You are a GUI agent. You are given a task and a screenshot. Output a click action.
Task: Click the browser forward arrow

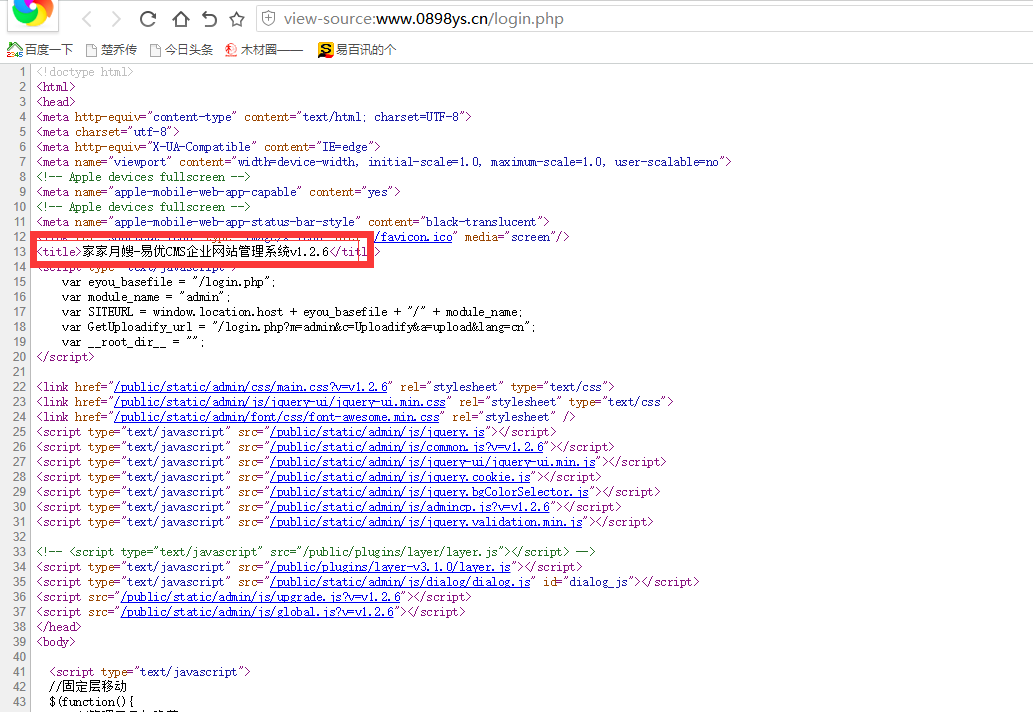click(116, 19)
